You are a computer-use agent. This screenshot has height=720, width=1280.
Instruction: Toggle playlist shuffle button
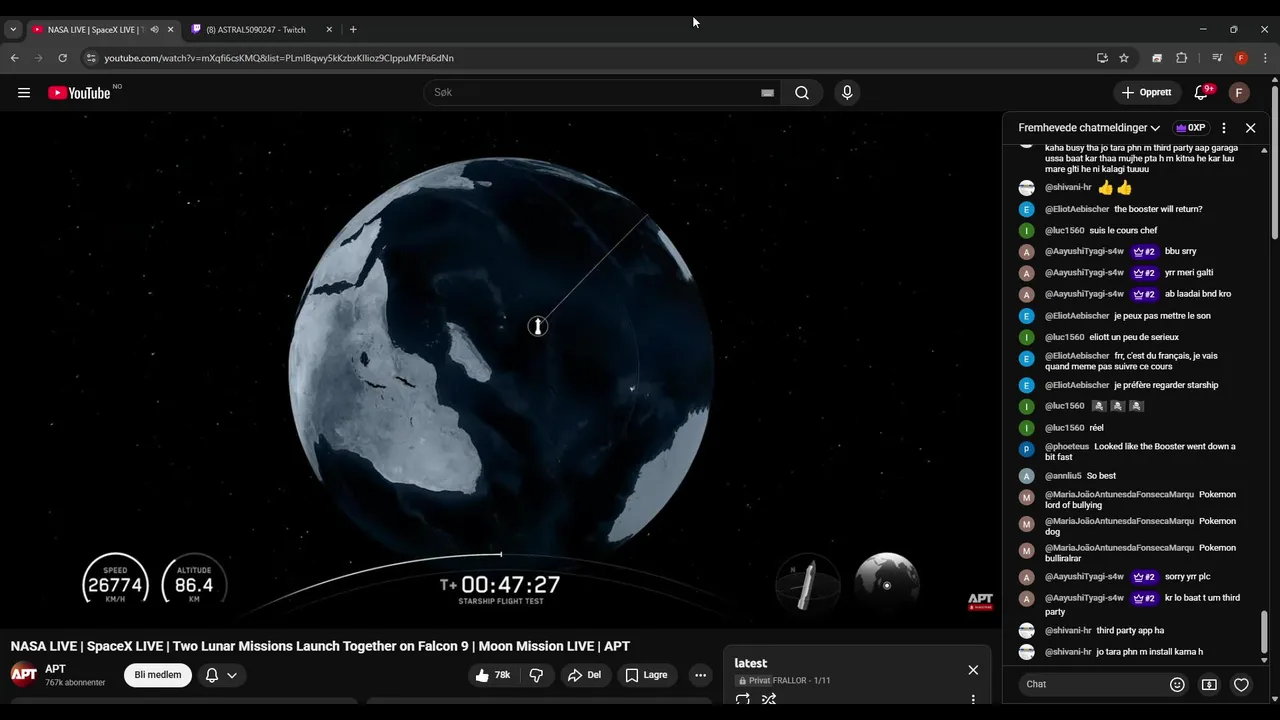tap(769, 700)
